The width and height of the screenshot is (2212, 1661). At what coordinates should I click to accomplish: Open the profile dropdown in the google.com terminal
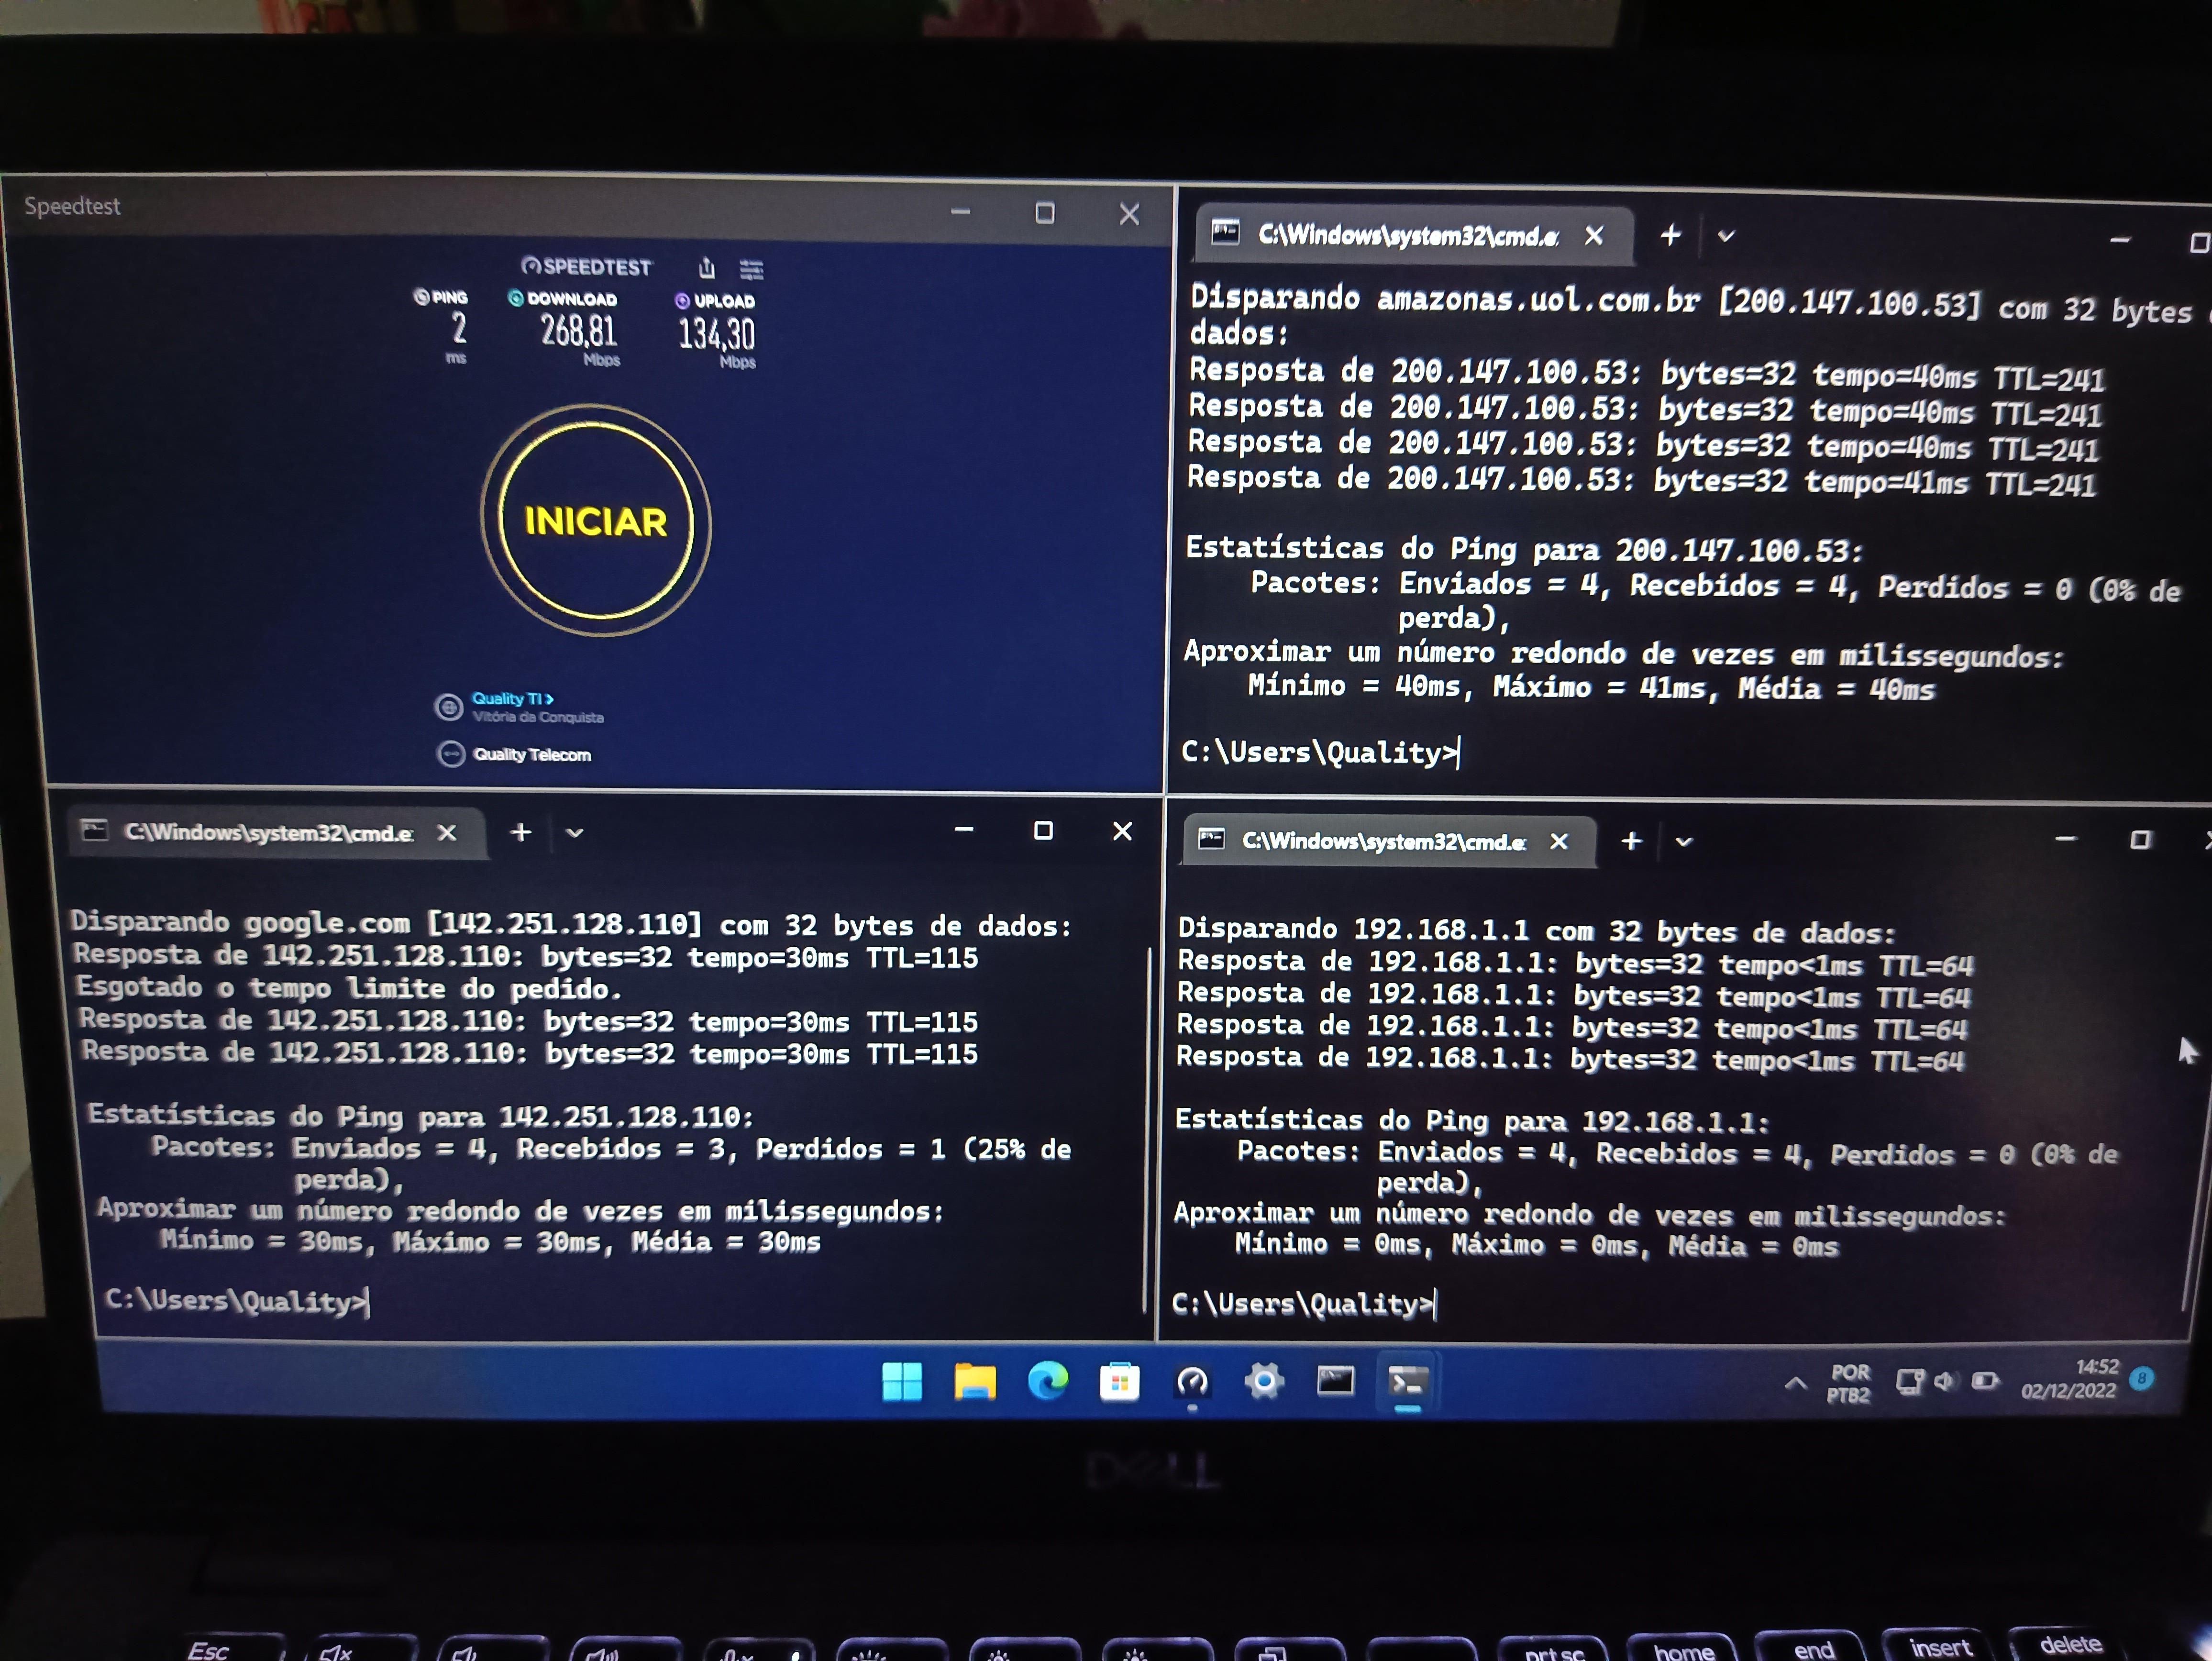tap(574, 832)
